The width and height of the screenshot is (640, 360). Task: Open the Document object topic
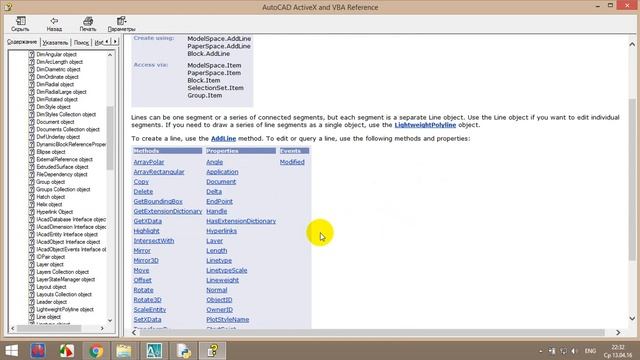tap(55, 122)
